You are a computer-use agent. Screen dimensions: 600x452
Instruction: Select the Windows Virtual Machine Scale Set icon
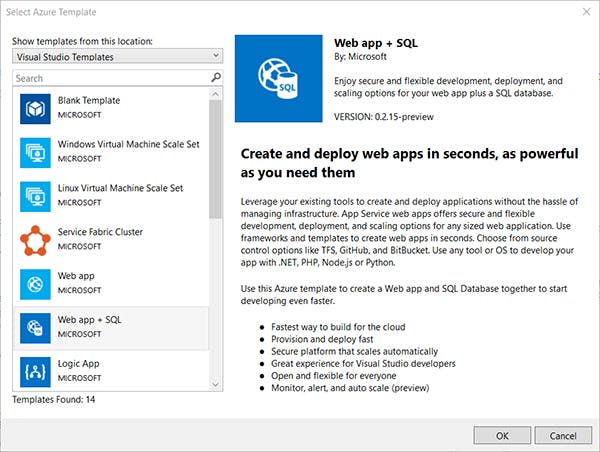[35, 151]
